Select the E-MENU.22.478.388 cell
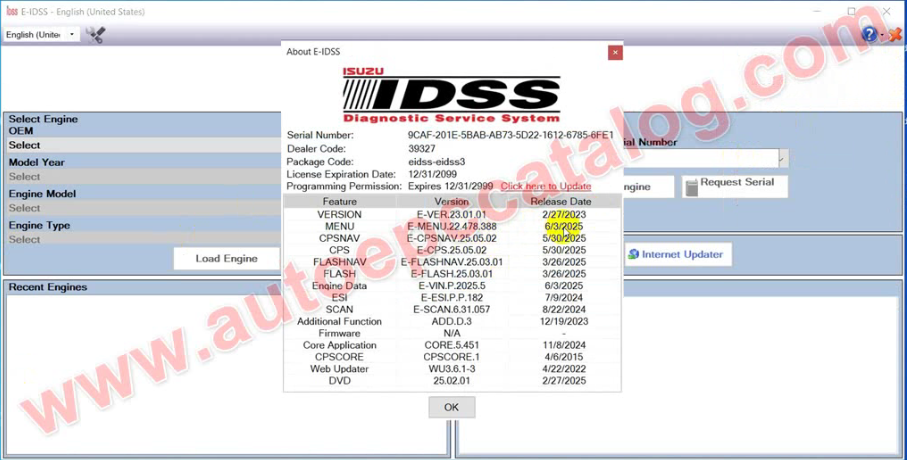907x460 pixels. (x=451, y=226)
